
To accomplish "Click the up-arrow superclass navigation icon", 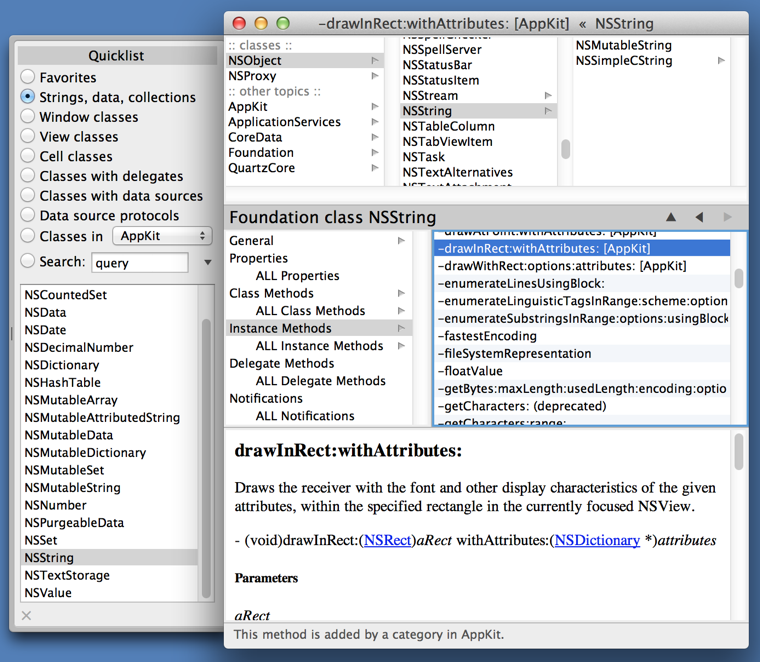I will 671,217.
